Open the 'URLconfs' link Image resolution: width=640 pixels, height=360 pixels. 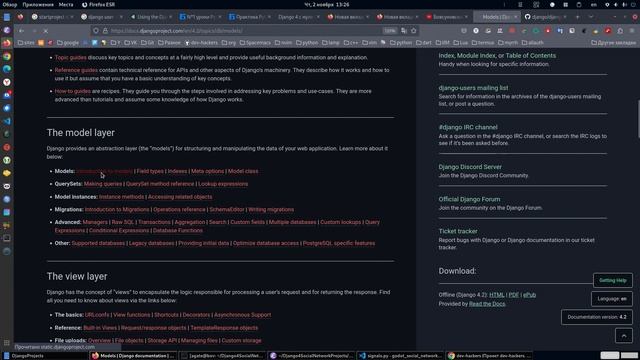click(97, 315)
